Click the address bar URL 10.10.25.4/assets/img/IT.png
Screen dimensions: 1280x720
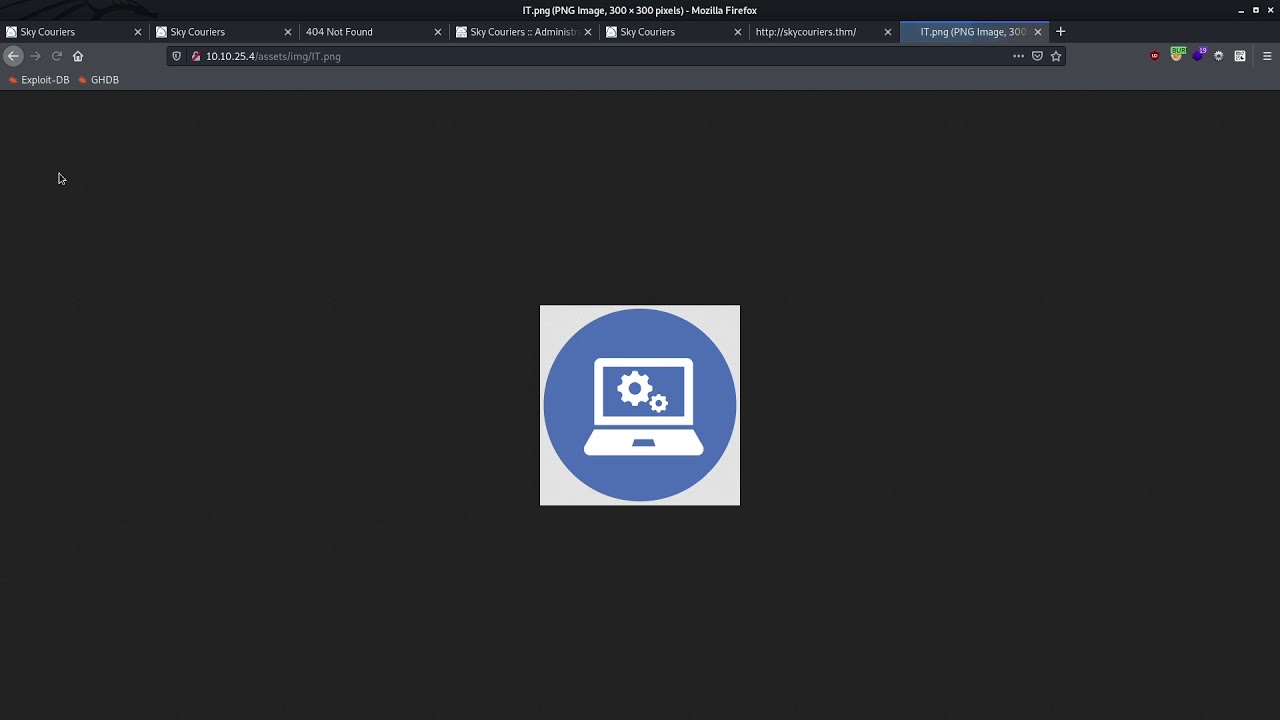[x=273, y=56]
